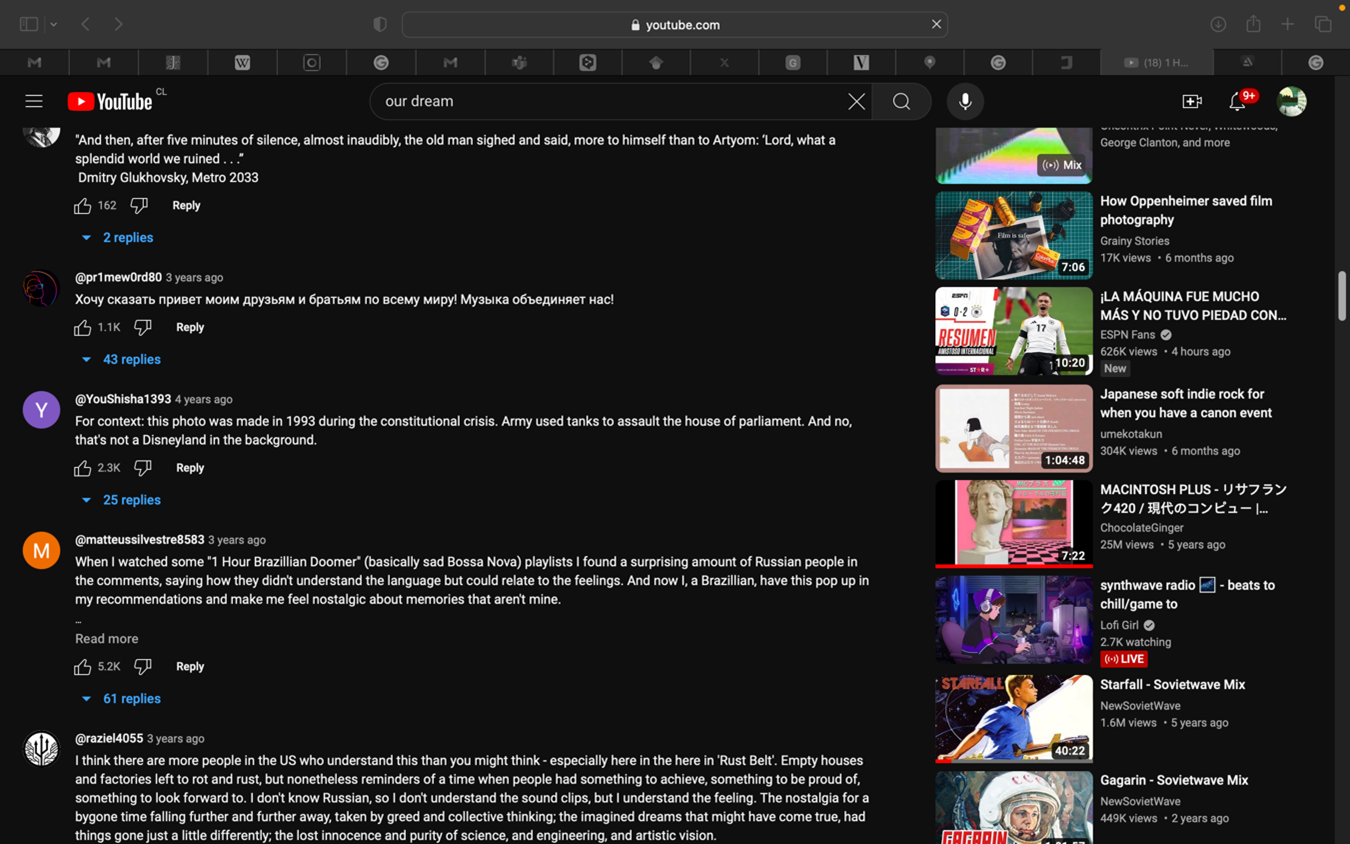This screenshot has width=1350, height=844.
Task: Dislike the comment by @pr1mew0rd80
Action: tap(143, 327)
